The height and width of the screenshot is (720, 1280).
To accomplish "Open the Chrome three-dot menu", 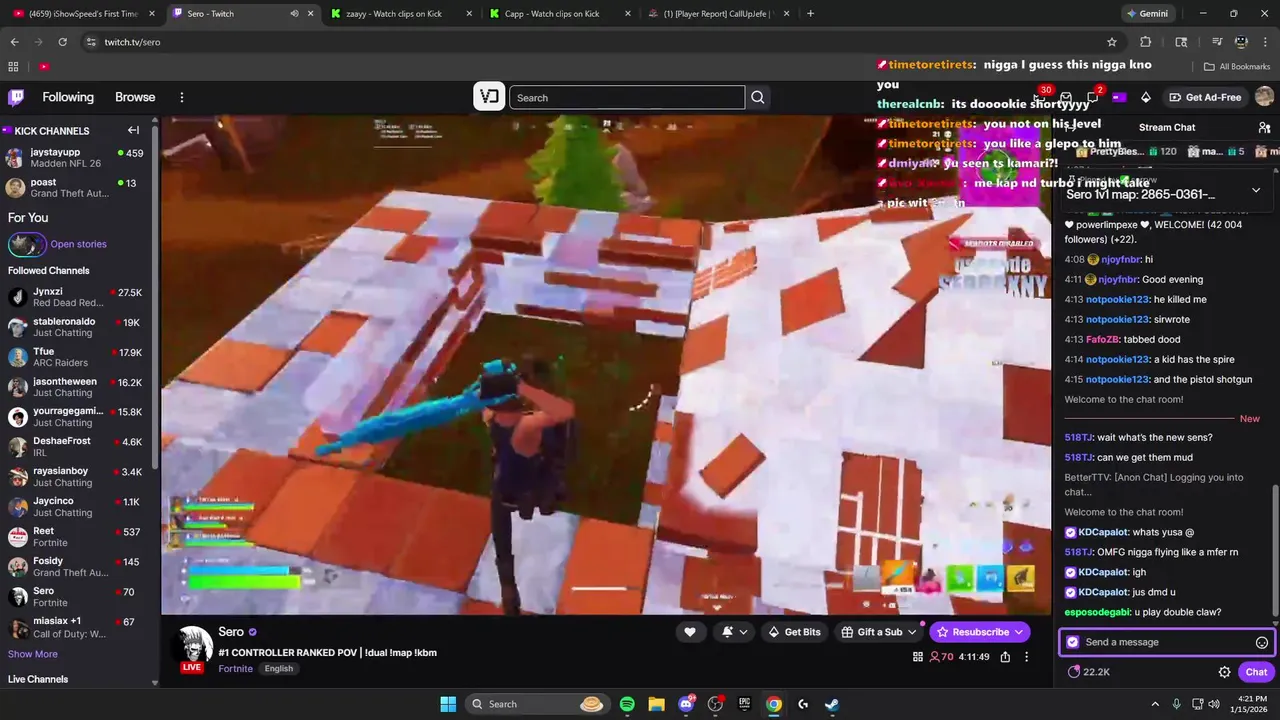I will point(1265,42).
